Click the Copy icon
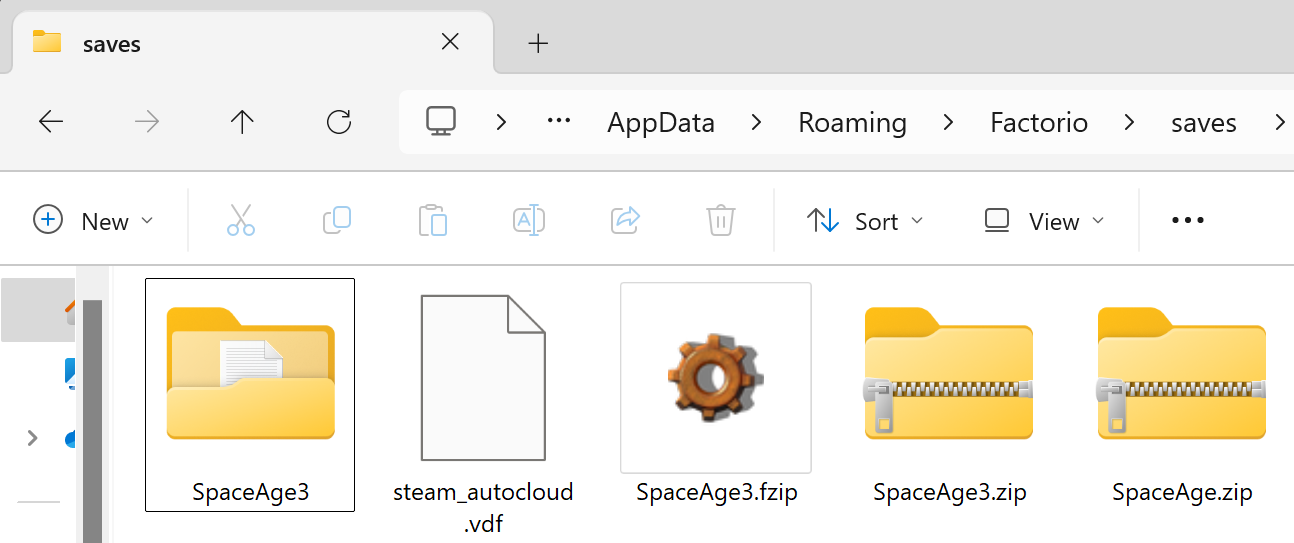This screenshot has width=1294, height=543. [337, 220]
